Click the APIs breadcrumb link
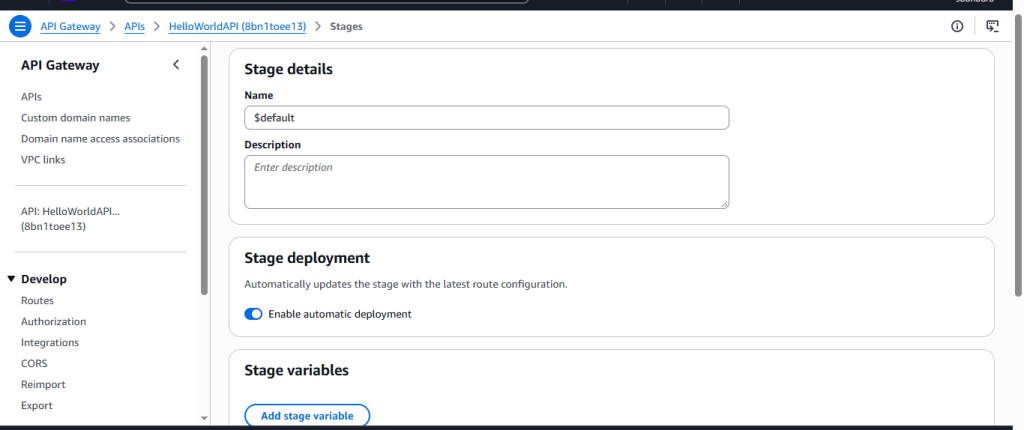This screenshot has height=430, width=1024. 135,27
